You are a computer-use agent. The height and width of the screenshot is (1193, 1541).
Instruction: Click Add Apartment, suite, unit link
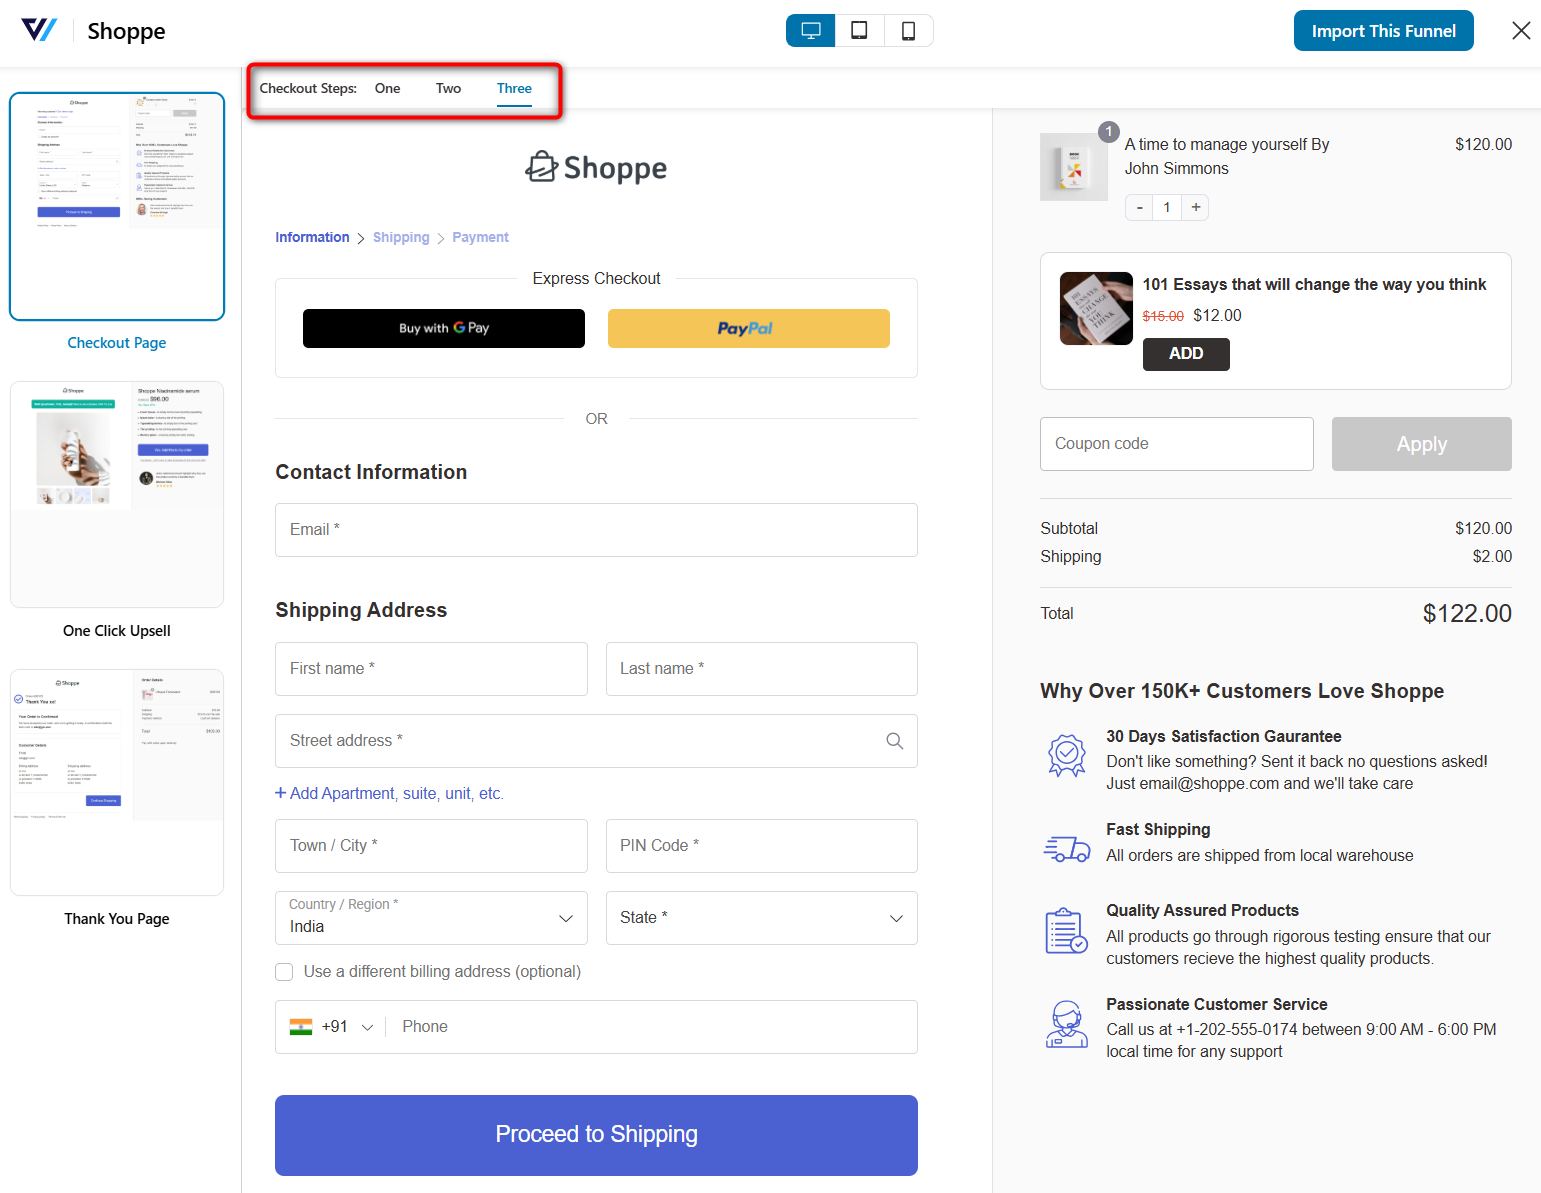pos(390,793)
